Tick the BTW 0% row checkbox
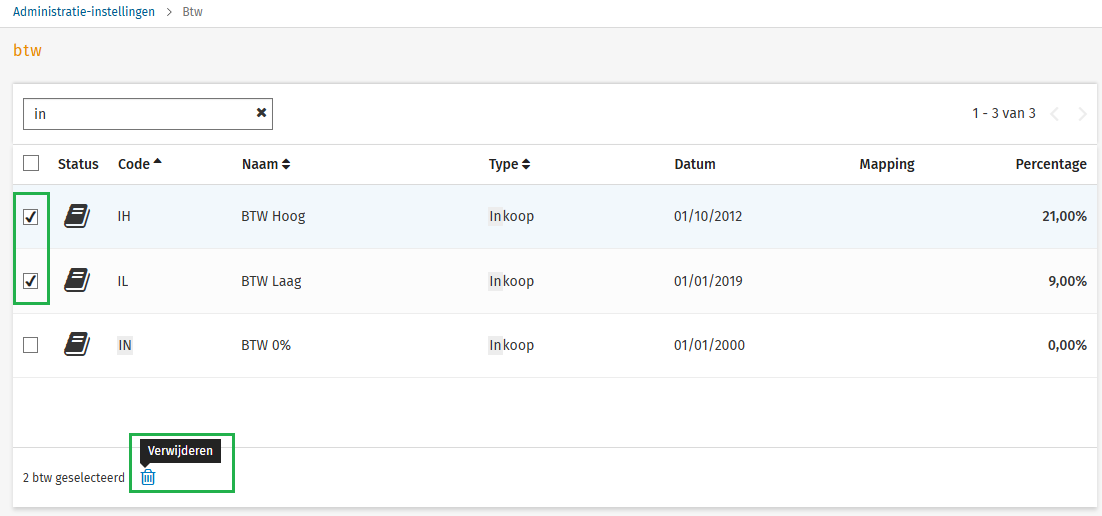 point(31,345)
